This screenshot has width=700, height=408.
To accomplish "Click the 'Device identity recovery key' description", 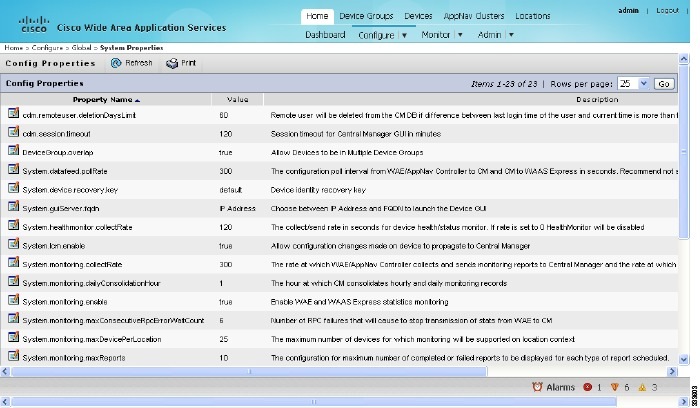I will coord(318,190).
